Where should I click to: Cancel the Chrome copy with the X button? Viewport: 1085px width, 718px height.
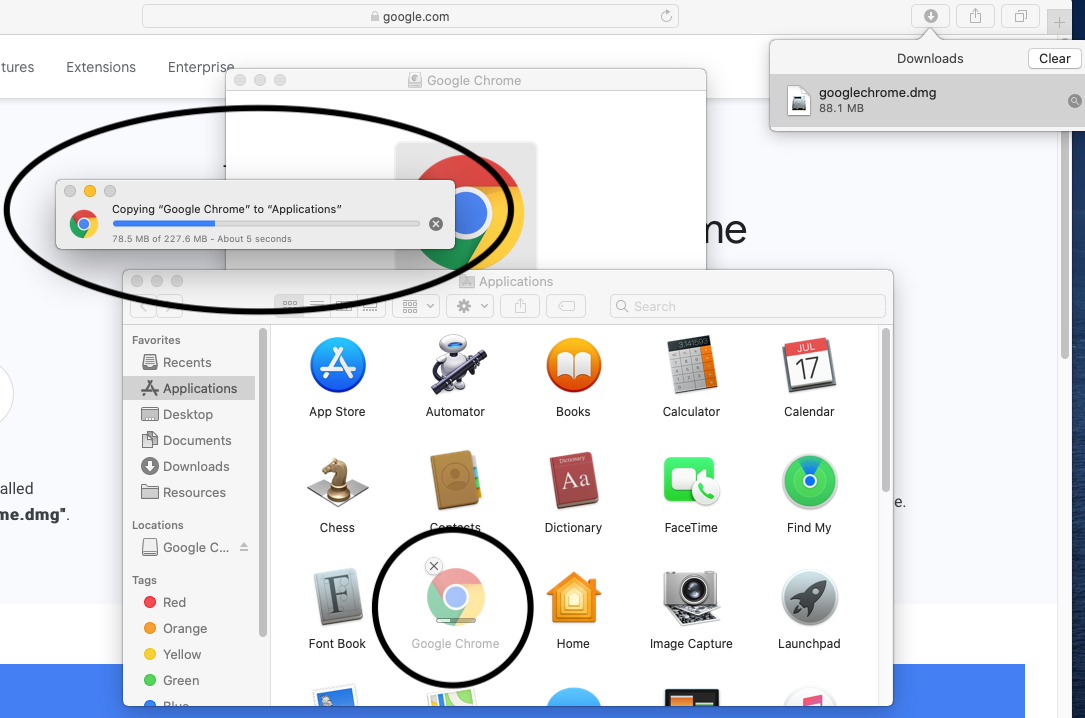[x=436, y=223]
